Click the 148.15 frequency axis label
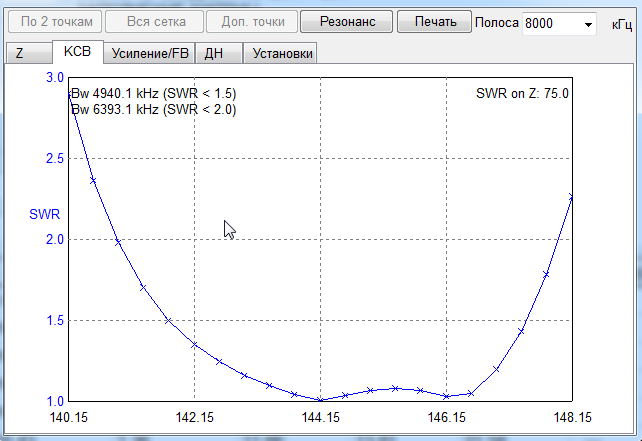 coord(572,418)
